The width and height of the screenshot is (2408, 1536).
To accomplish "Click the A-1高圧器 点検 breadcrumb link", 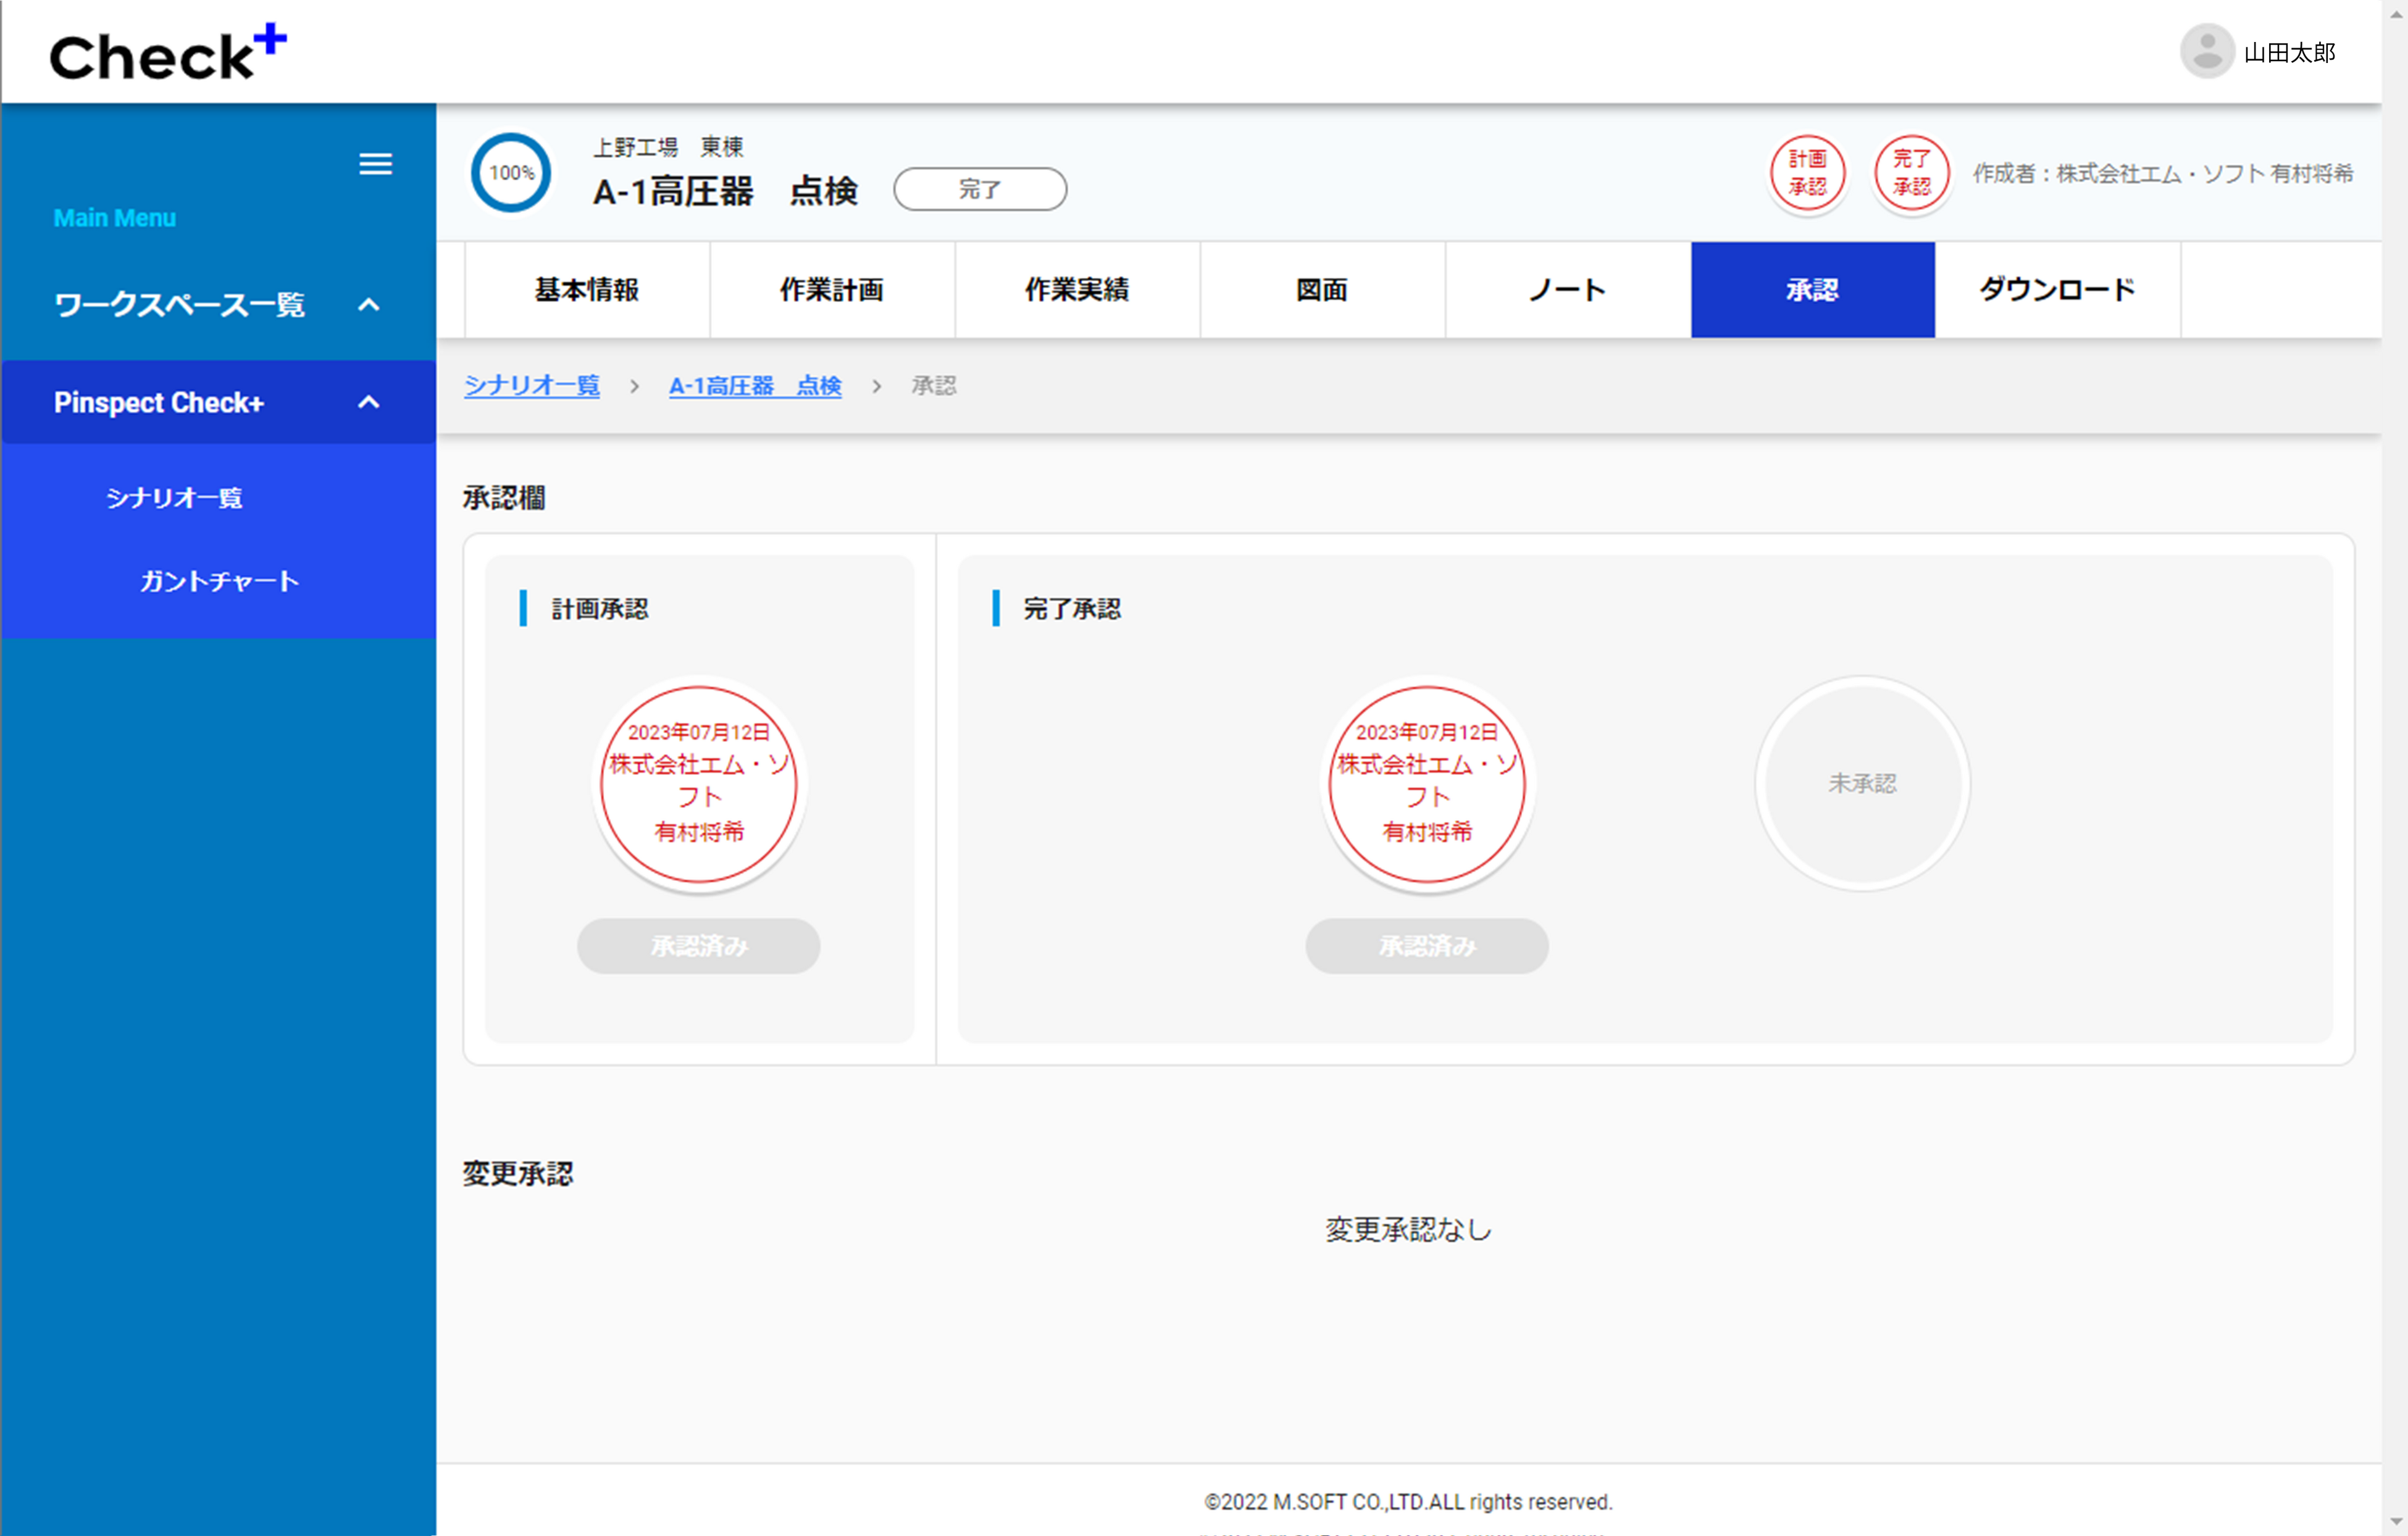I will [x=755, y=386].
